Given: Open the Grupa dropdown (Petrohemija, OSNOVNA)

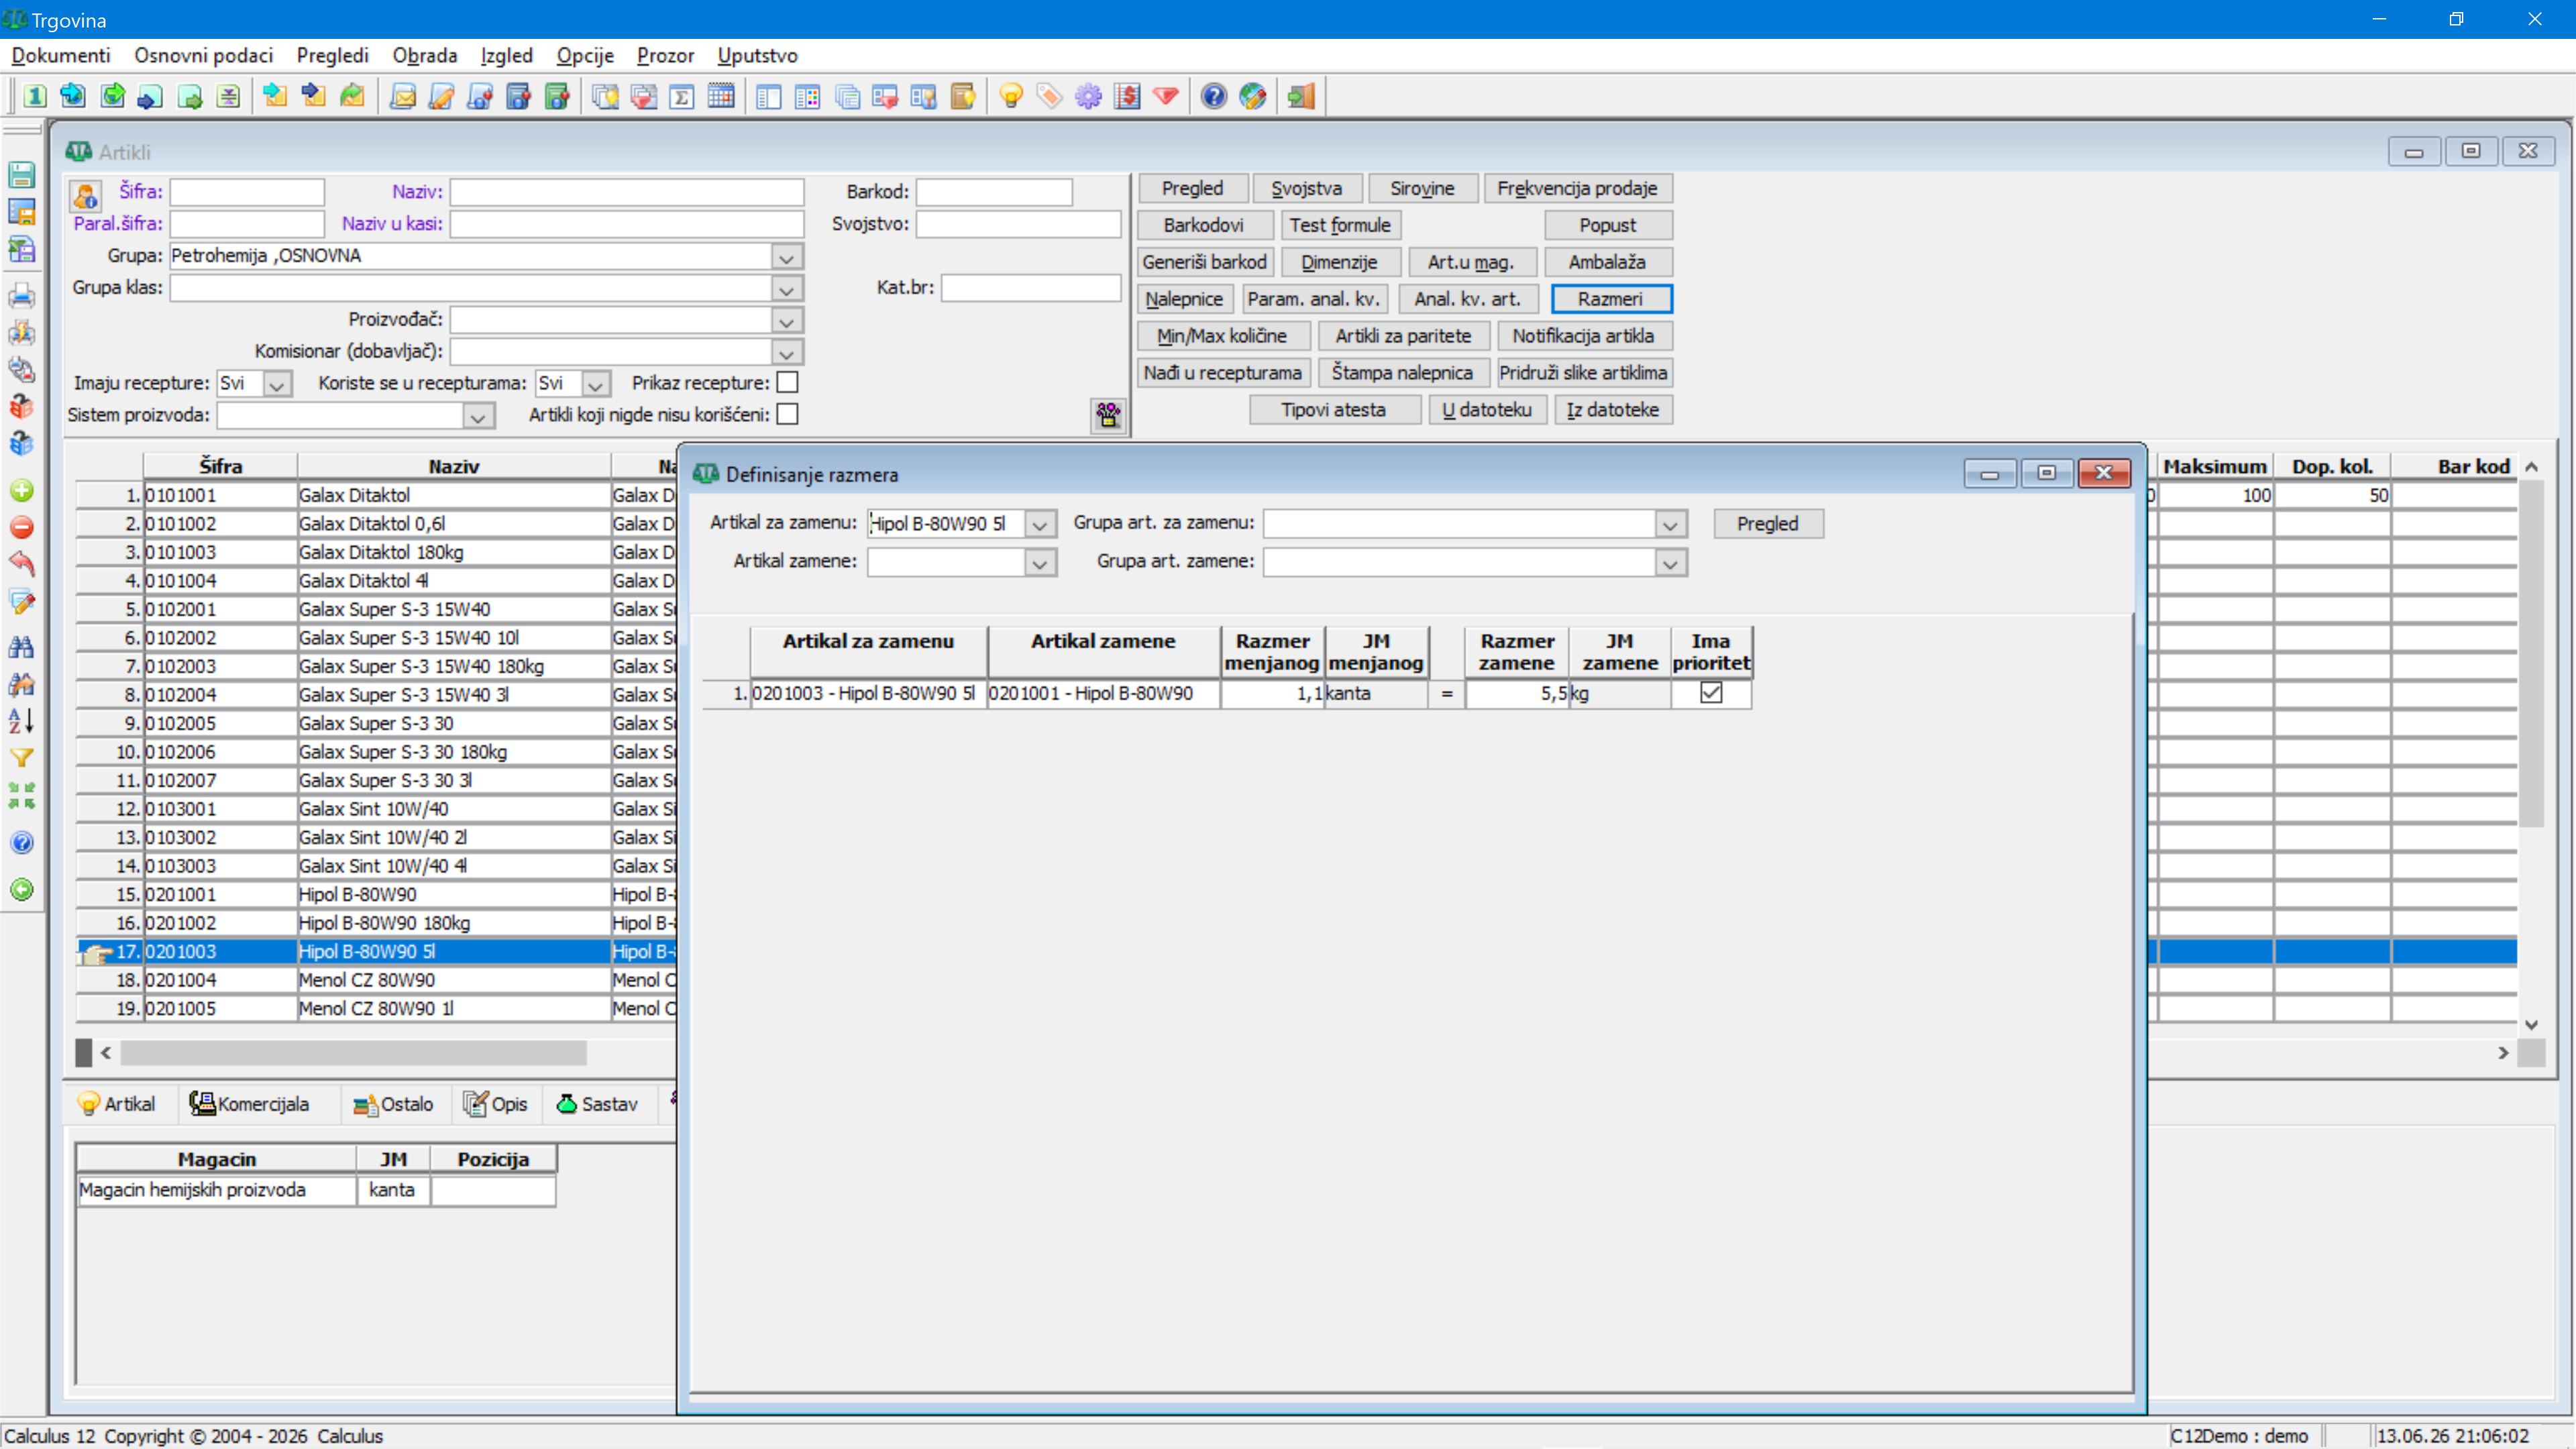Looking at the screenshot, I should pyautogui.click(x=787, y=257).
